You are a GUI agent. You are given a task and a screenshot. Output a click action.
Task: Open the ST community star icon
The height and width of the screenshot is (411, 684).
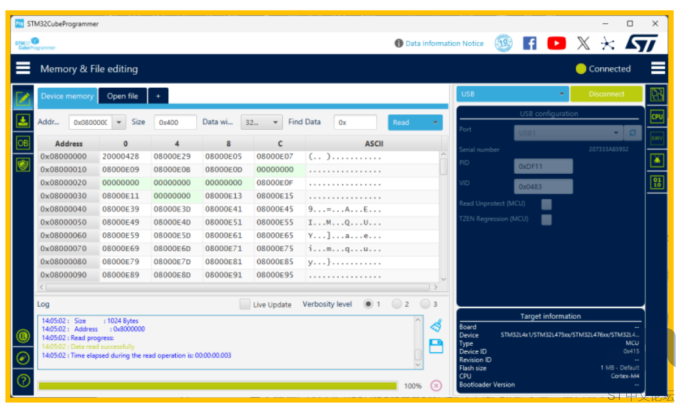[x=607, y=43]
